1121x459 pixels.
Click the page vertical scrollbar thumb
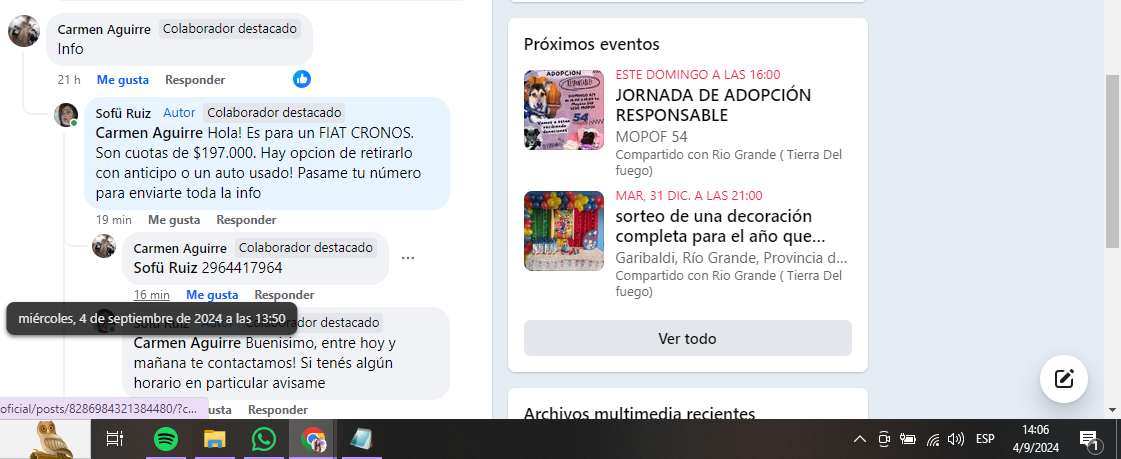pos(1113,161)
